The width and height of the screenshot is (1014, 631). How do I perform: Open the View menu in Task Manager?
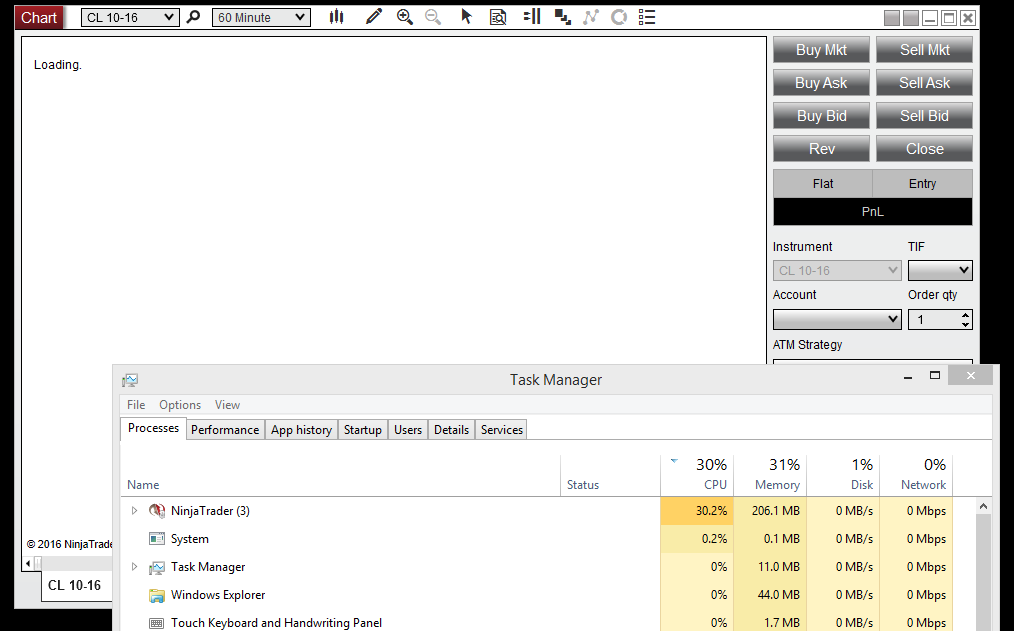pos(227,405)
